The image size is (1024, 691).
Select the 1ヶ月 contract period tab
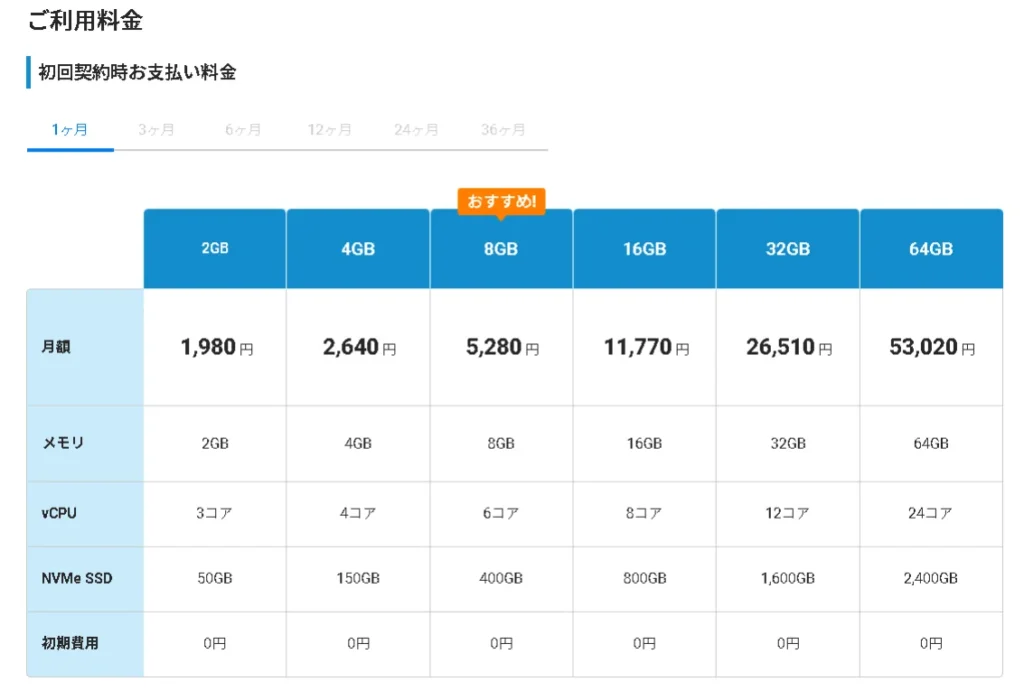(x=70, y=129)
